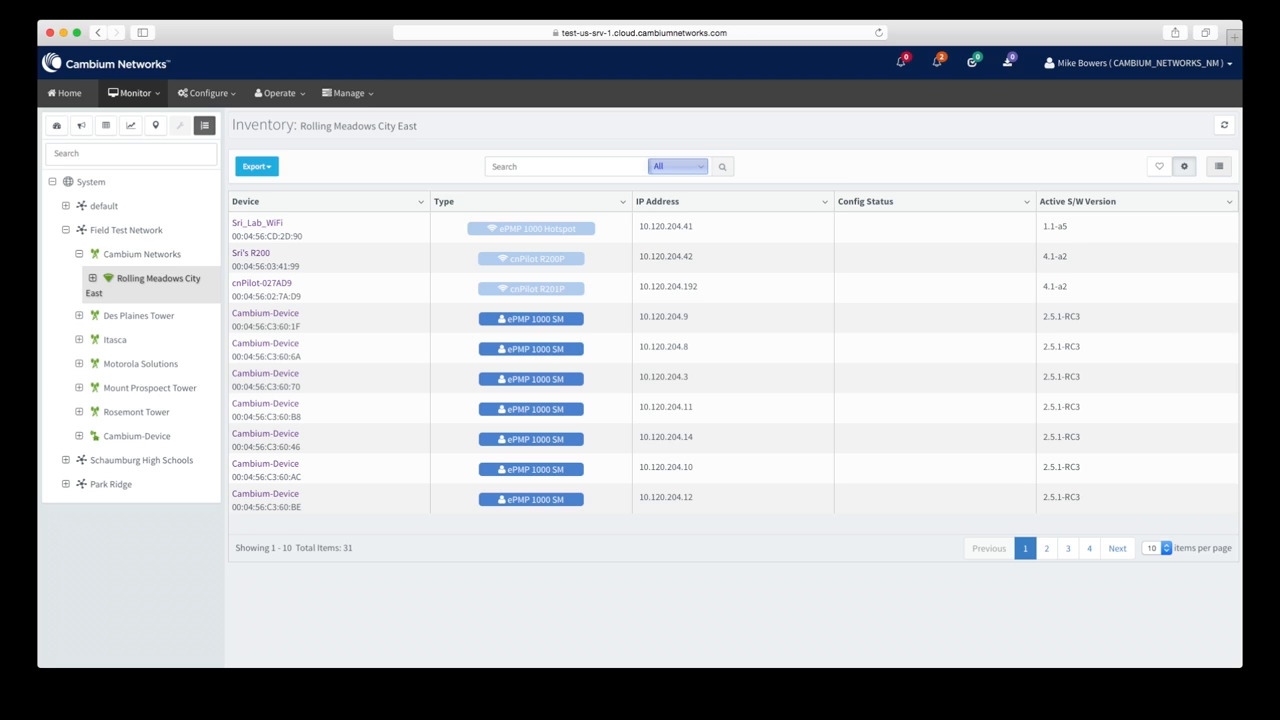This screenshot has width=1280, height=720.
Task: Click the favorites heart icon
Action: click(1159, 166)
